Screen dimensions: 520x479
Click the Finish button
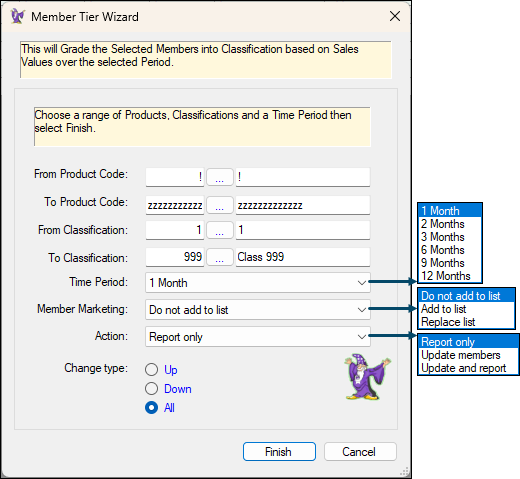(x=279, y=452)
